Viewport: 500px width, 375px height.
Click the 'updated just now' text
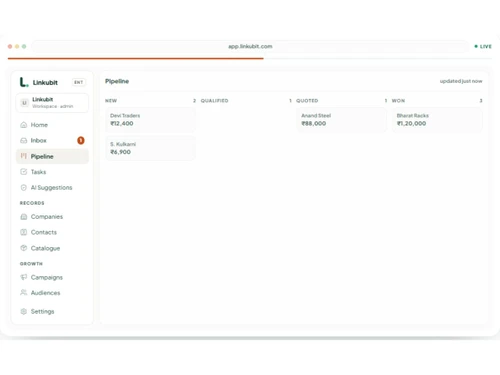coord(461,81)
